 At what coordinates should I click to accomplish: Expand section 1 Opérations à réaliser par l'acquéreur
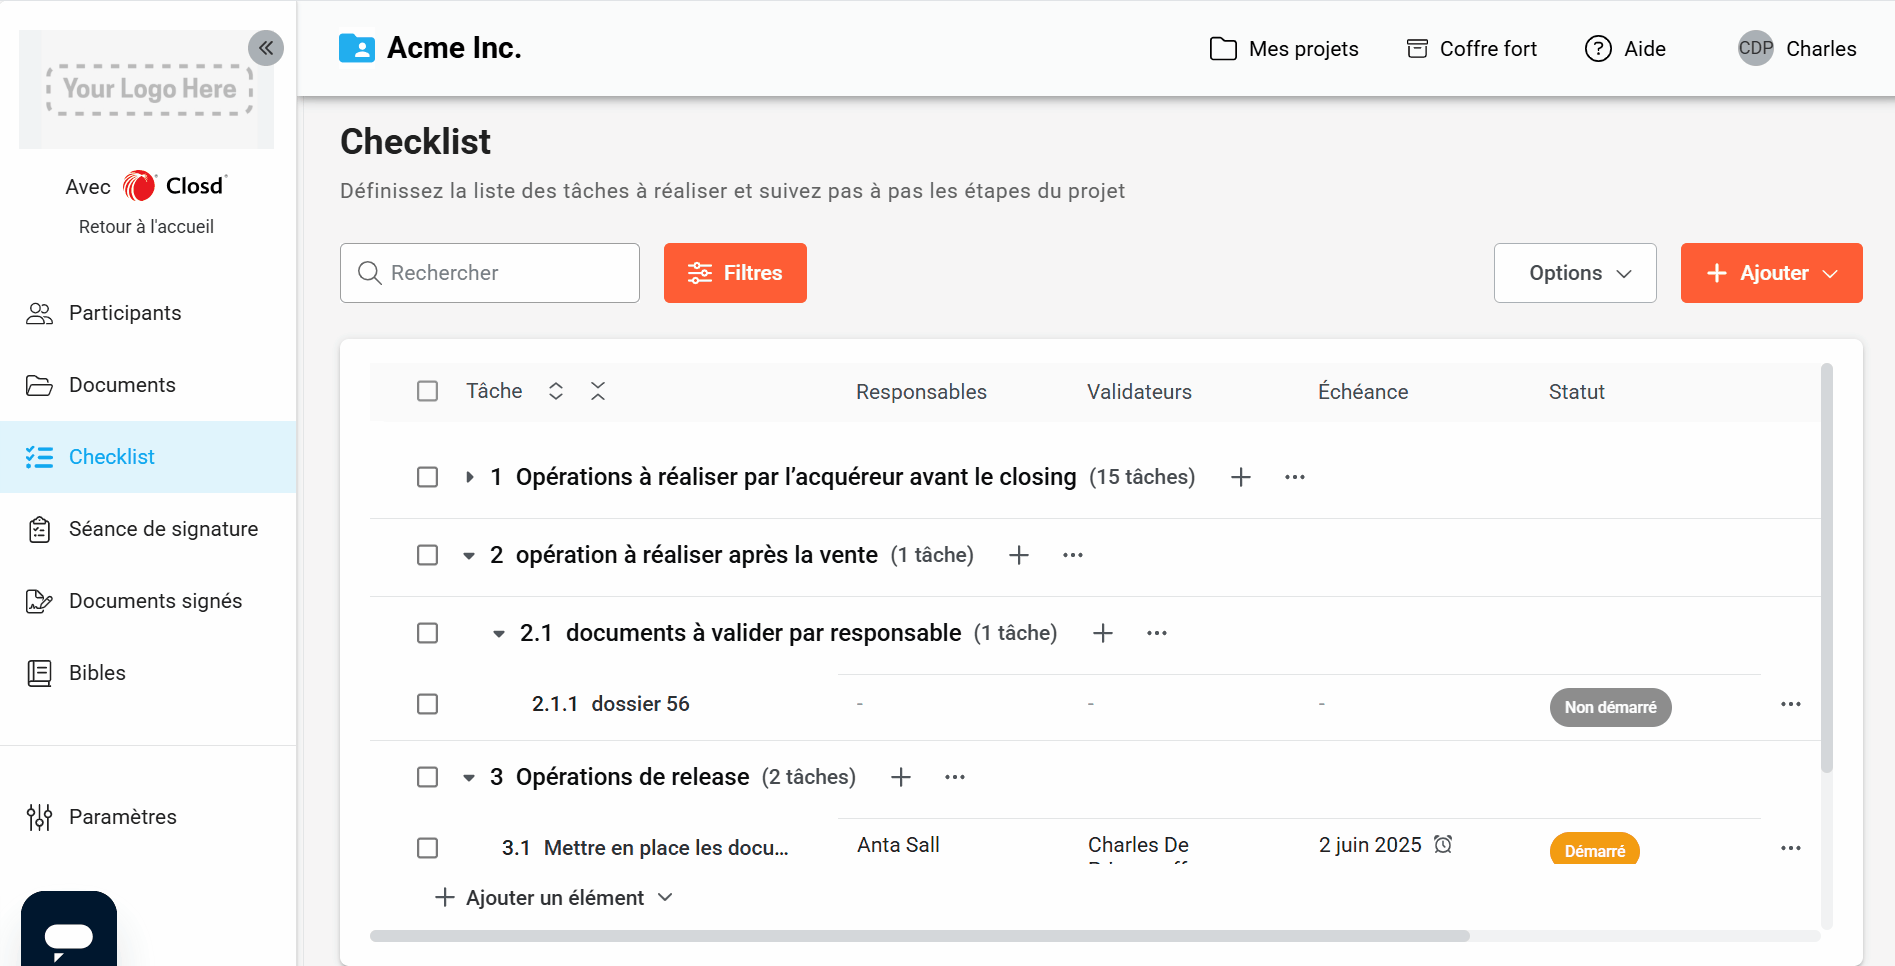[x=469, y=477]
